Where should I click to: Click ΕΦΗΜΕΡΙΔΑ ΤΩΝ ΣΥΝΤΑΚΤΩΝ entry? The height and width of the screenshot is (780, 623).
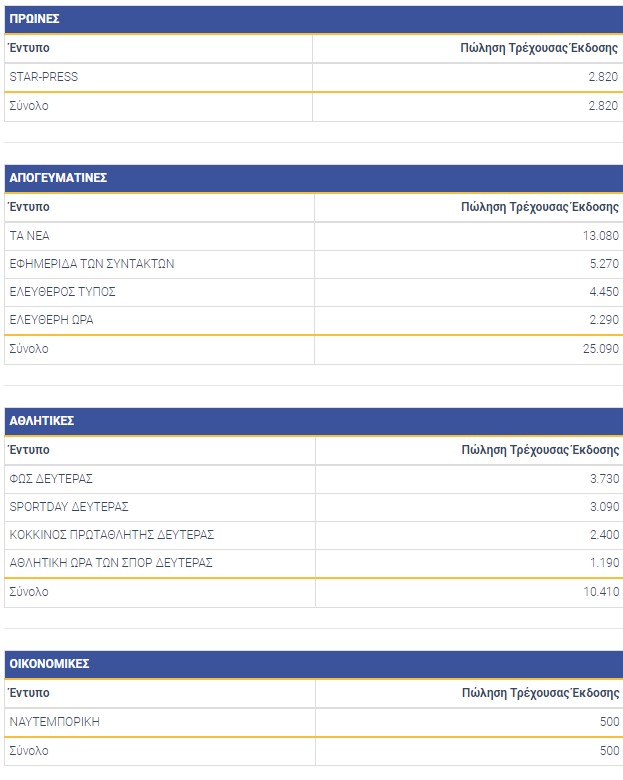point(91,264)
